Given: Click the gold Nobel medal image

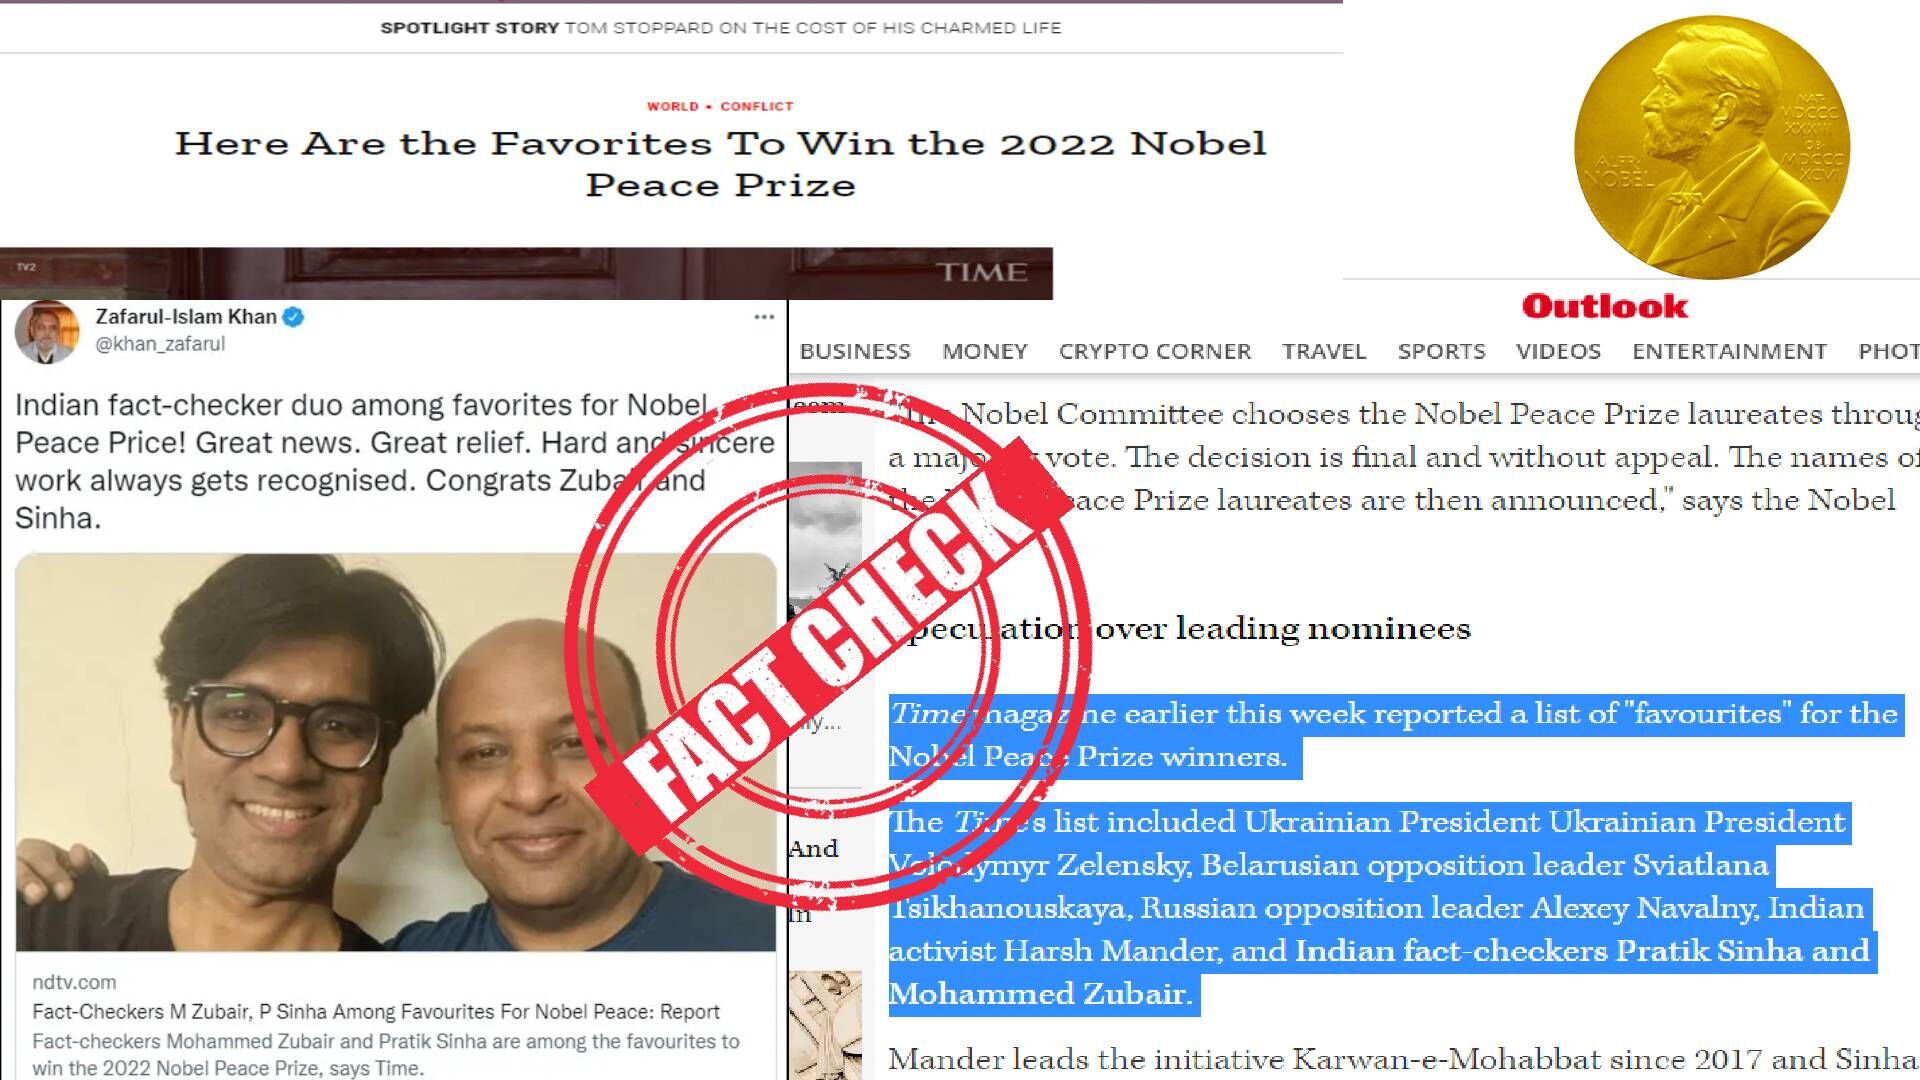Looking at the screenshot, I should coord(1711,147).
